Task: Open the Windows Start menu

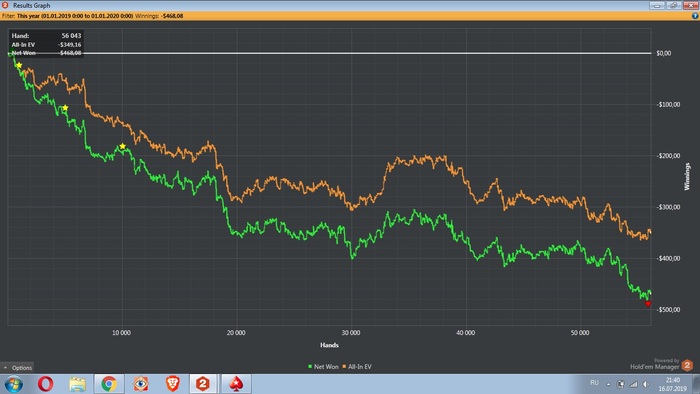Action: (x=13, y=384)
